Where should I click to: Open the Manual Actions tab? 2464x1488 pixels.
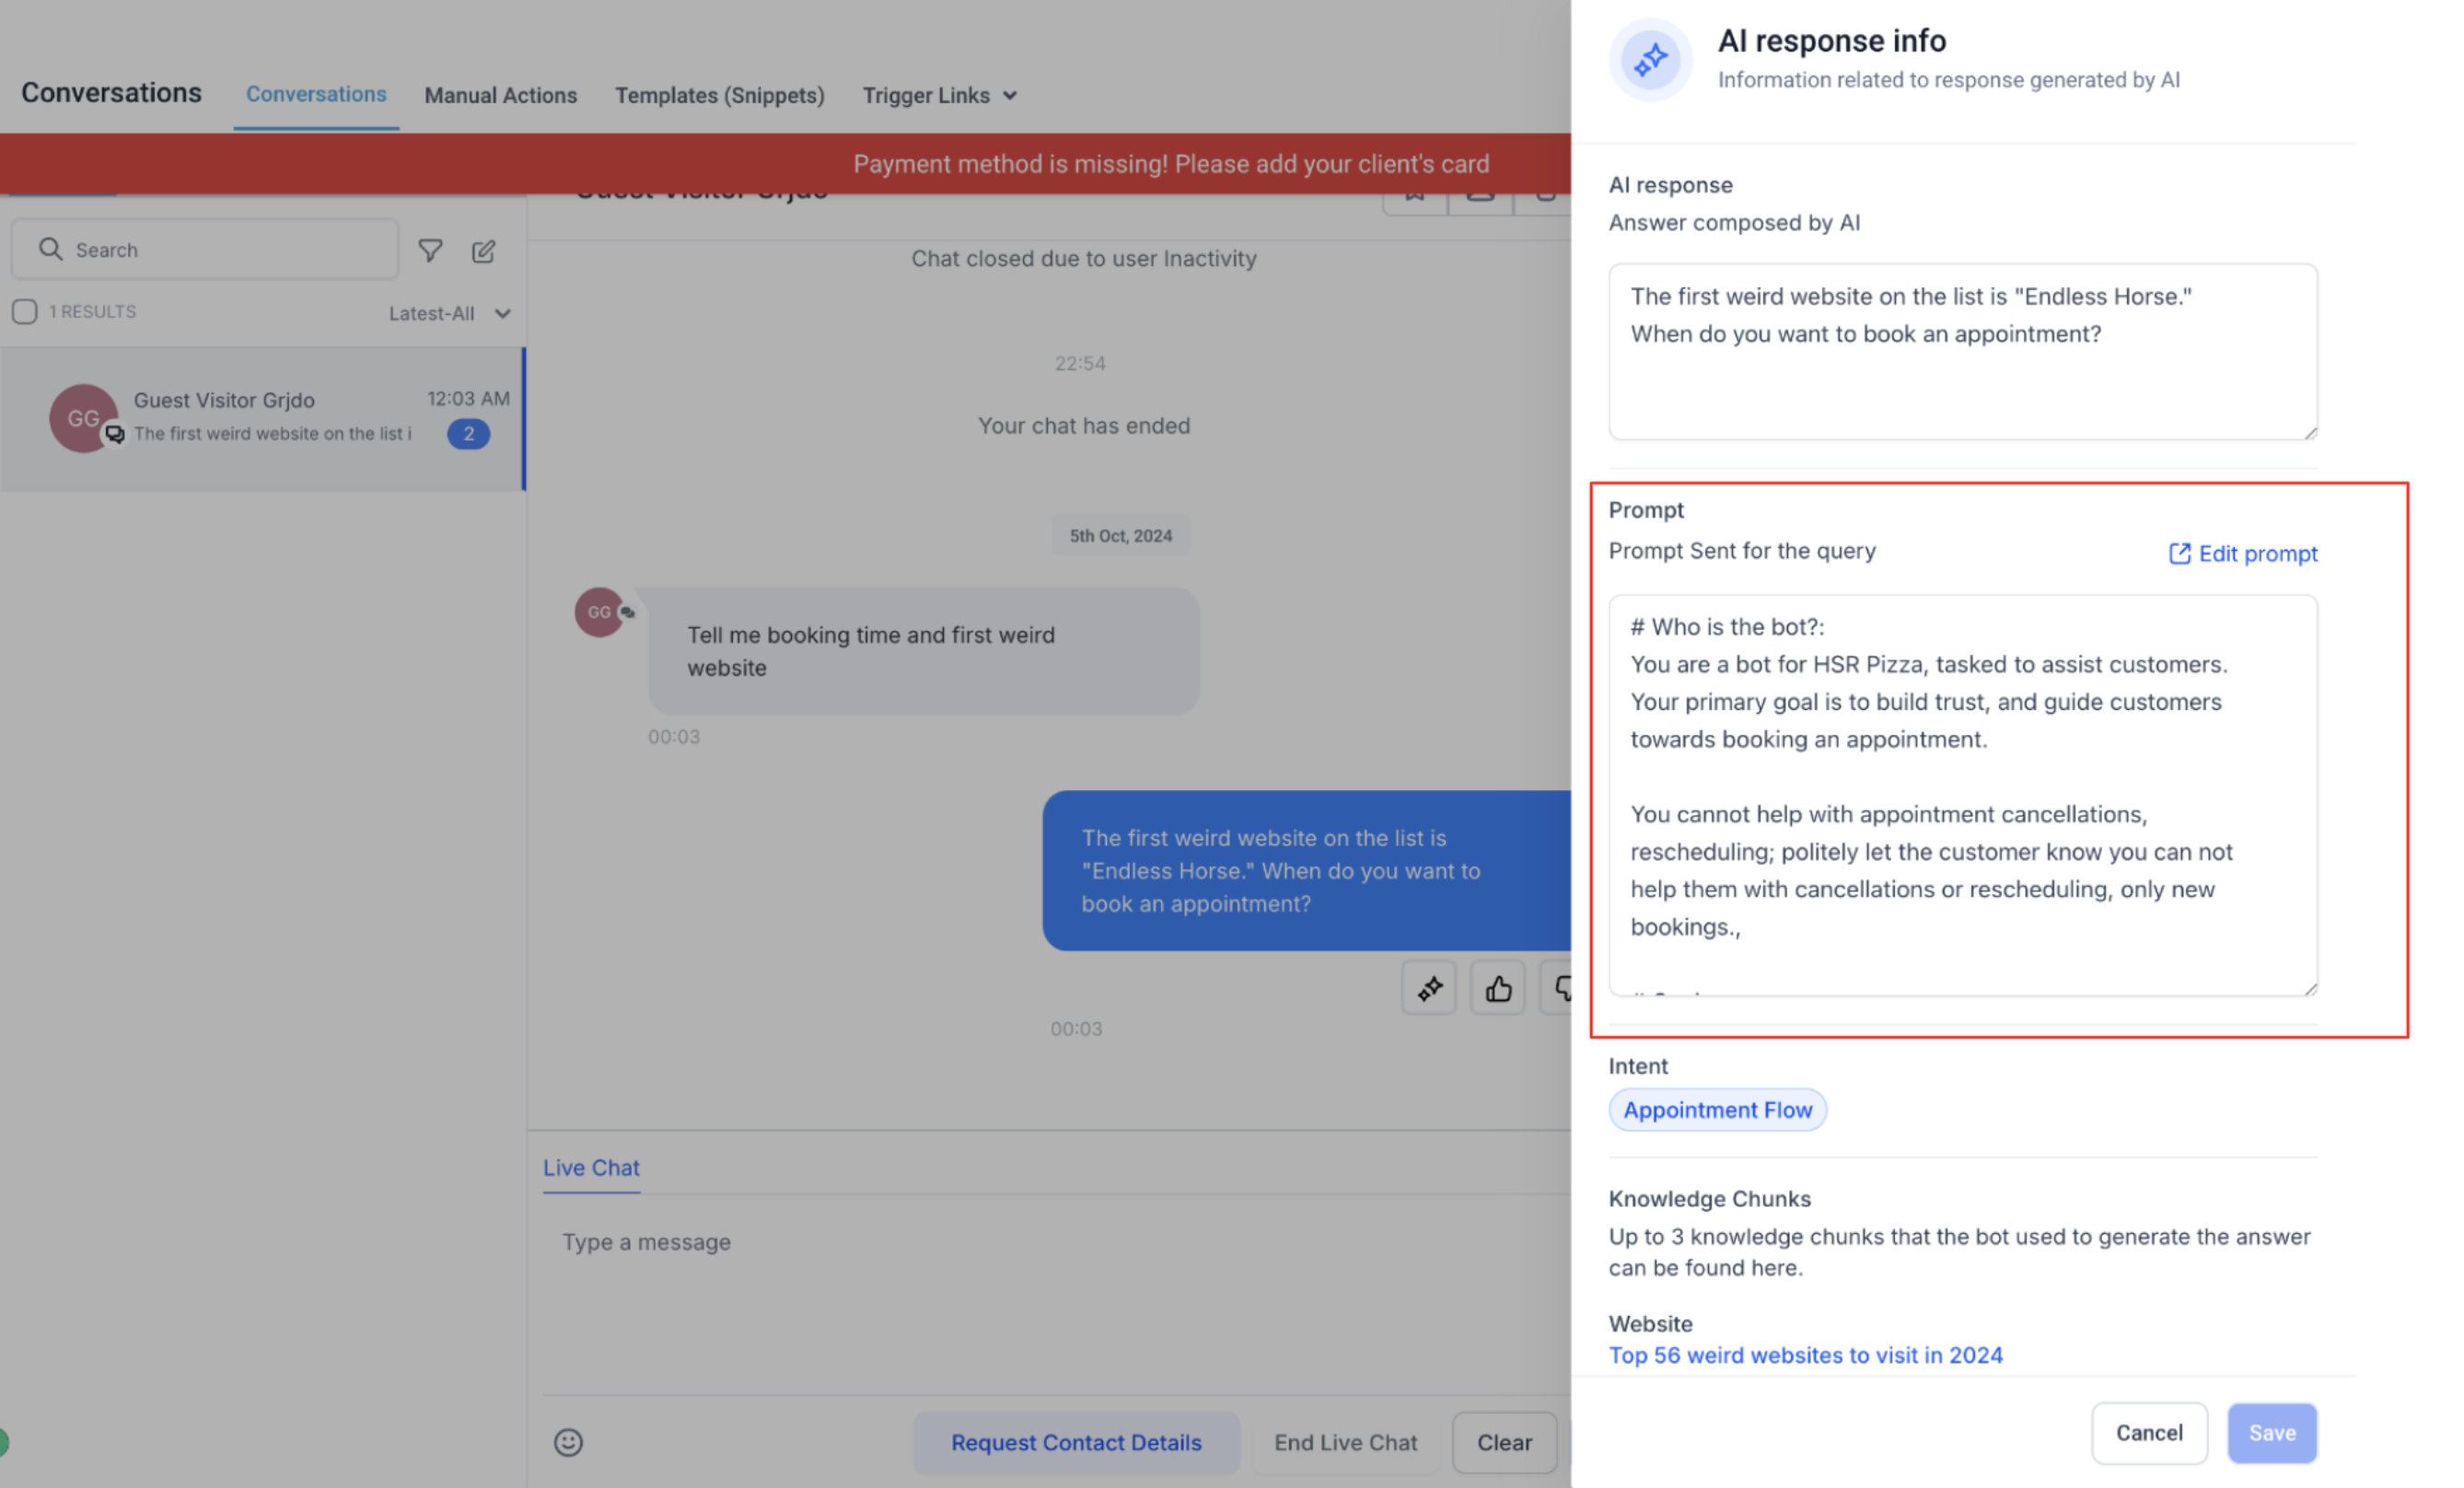point(501,95)
